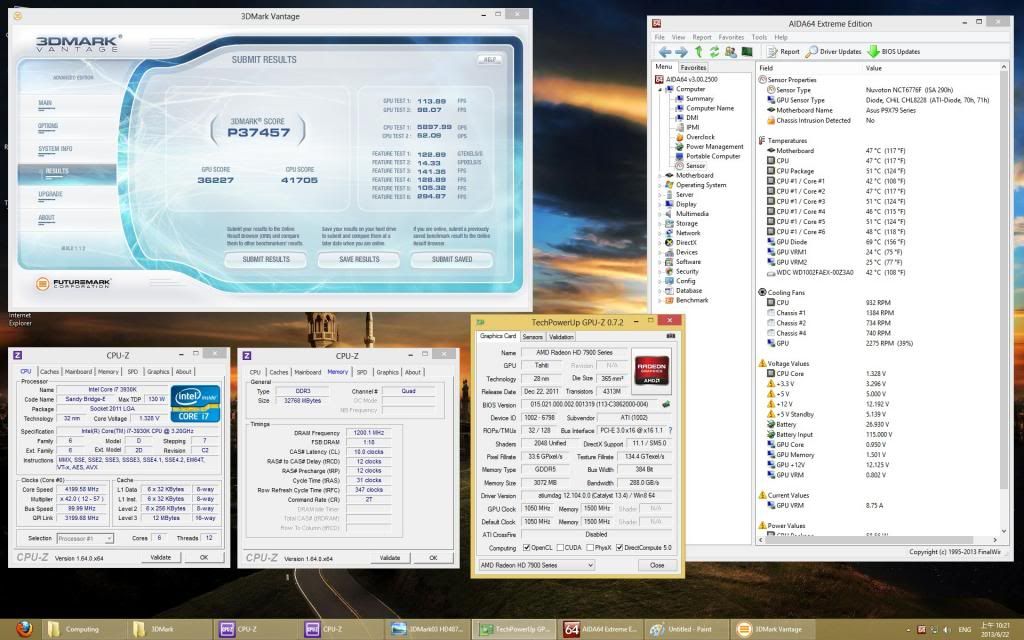Toggle the CUDA checkbox in GPU-Z

[560, 547]
